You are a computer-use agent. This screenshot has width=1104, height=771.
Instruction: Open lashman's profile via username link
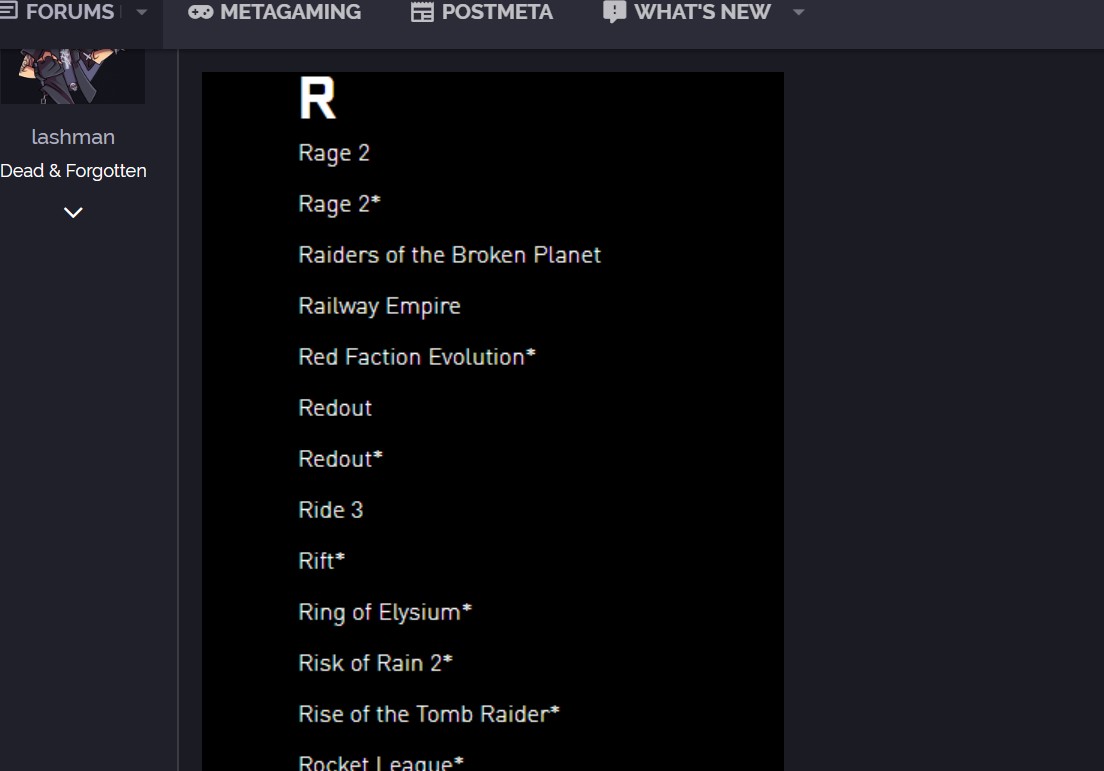point(73,137)
